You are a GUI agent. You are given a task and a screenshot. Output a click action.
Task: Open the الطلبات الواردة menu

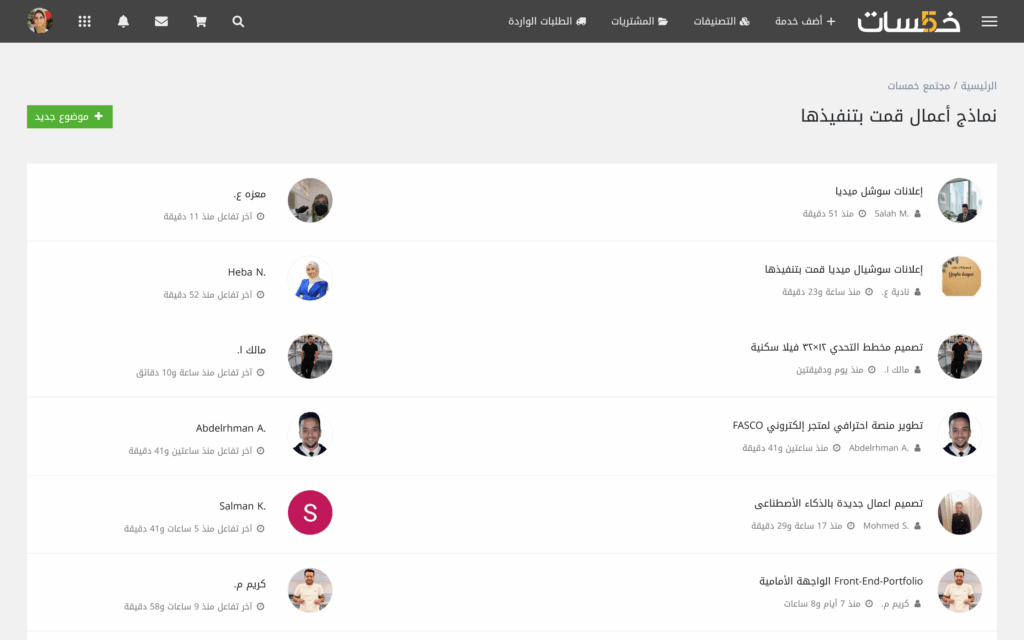[x=546, y=21]
